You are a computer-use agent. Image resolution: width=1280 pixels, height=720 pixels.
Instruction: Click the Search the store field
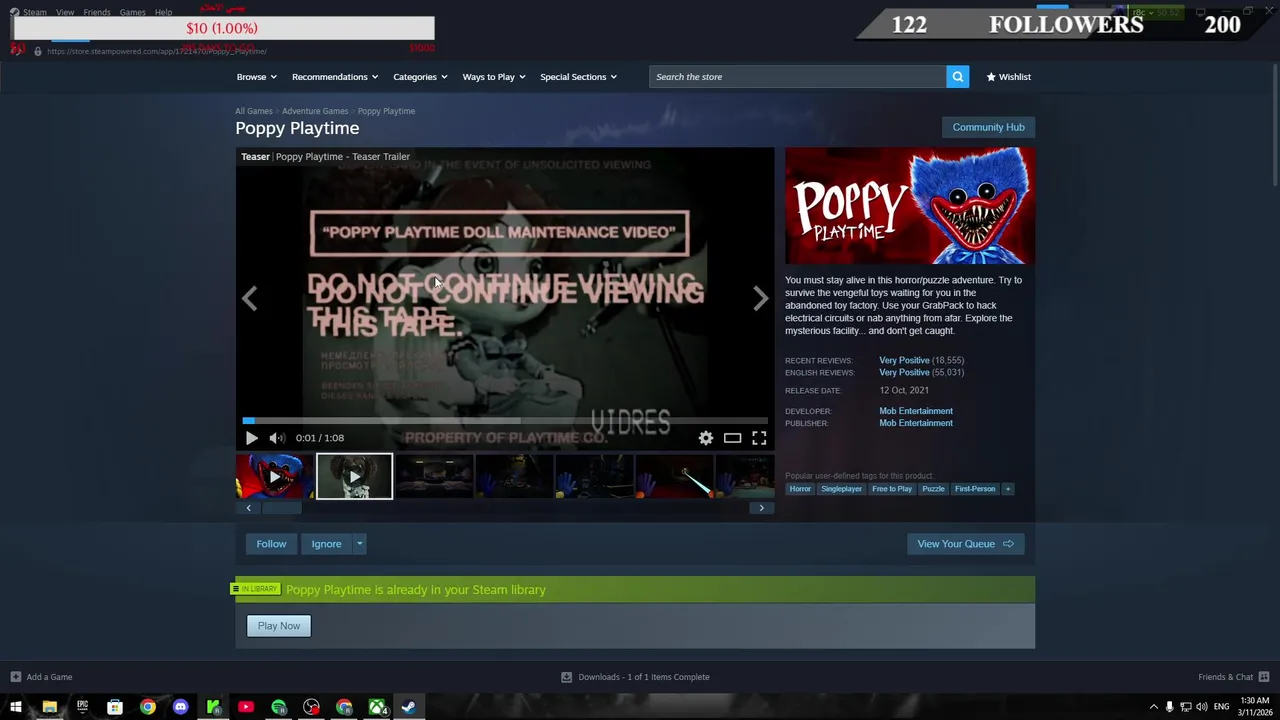798,77
